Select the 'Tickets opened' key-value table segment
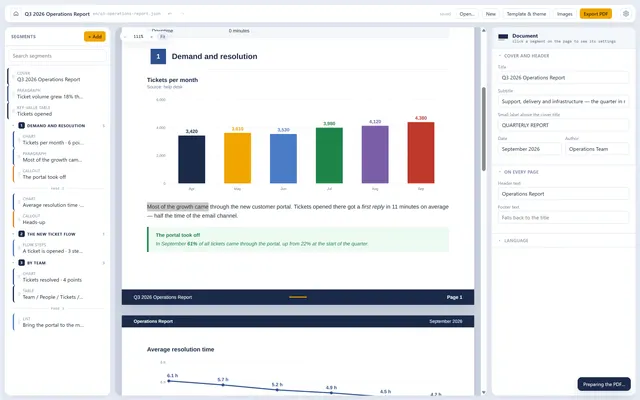The height and width of the screenshot is (400, 640). [x=57, y=111]
